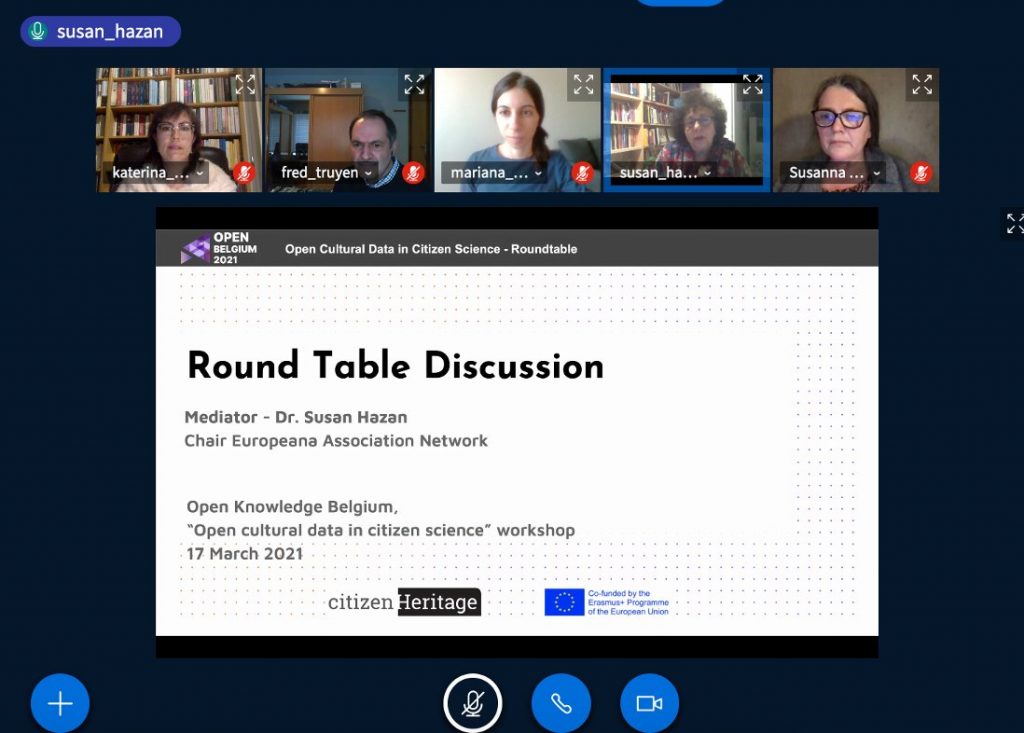This screenshot has height=733, width=1024.
Task: Click the phone audio button
Action: (x=561, y=703)
